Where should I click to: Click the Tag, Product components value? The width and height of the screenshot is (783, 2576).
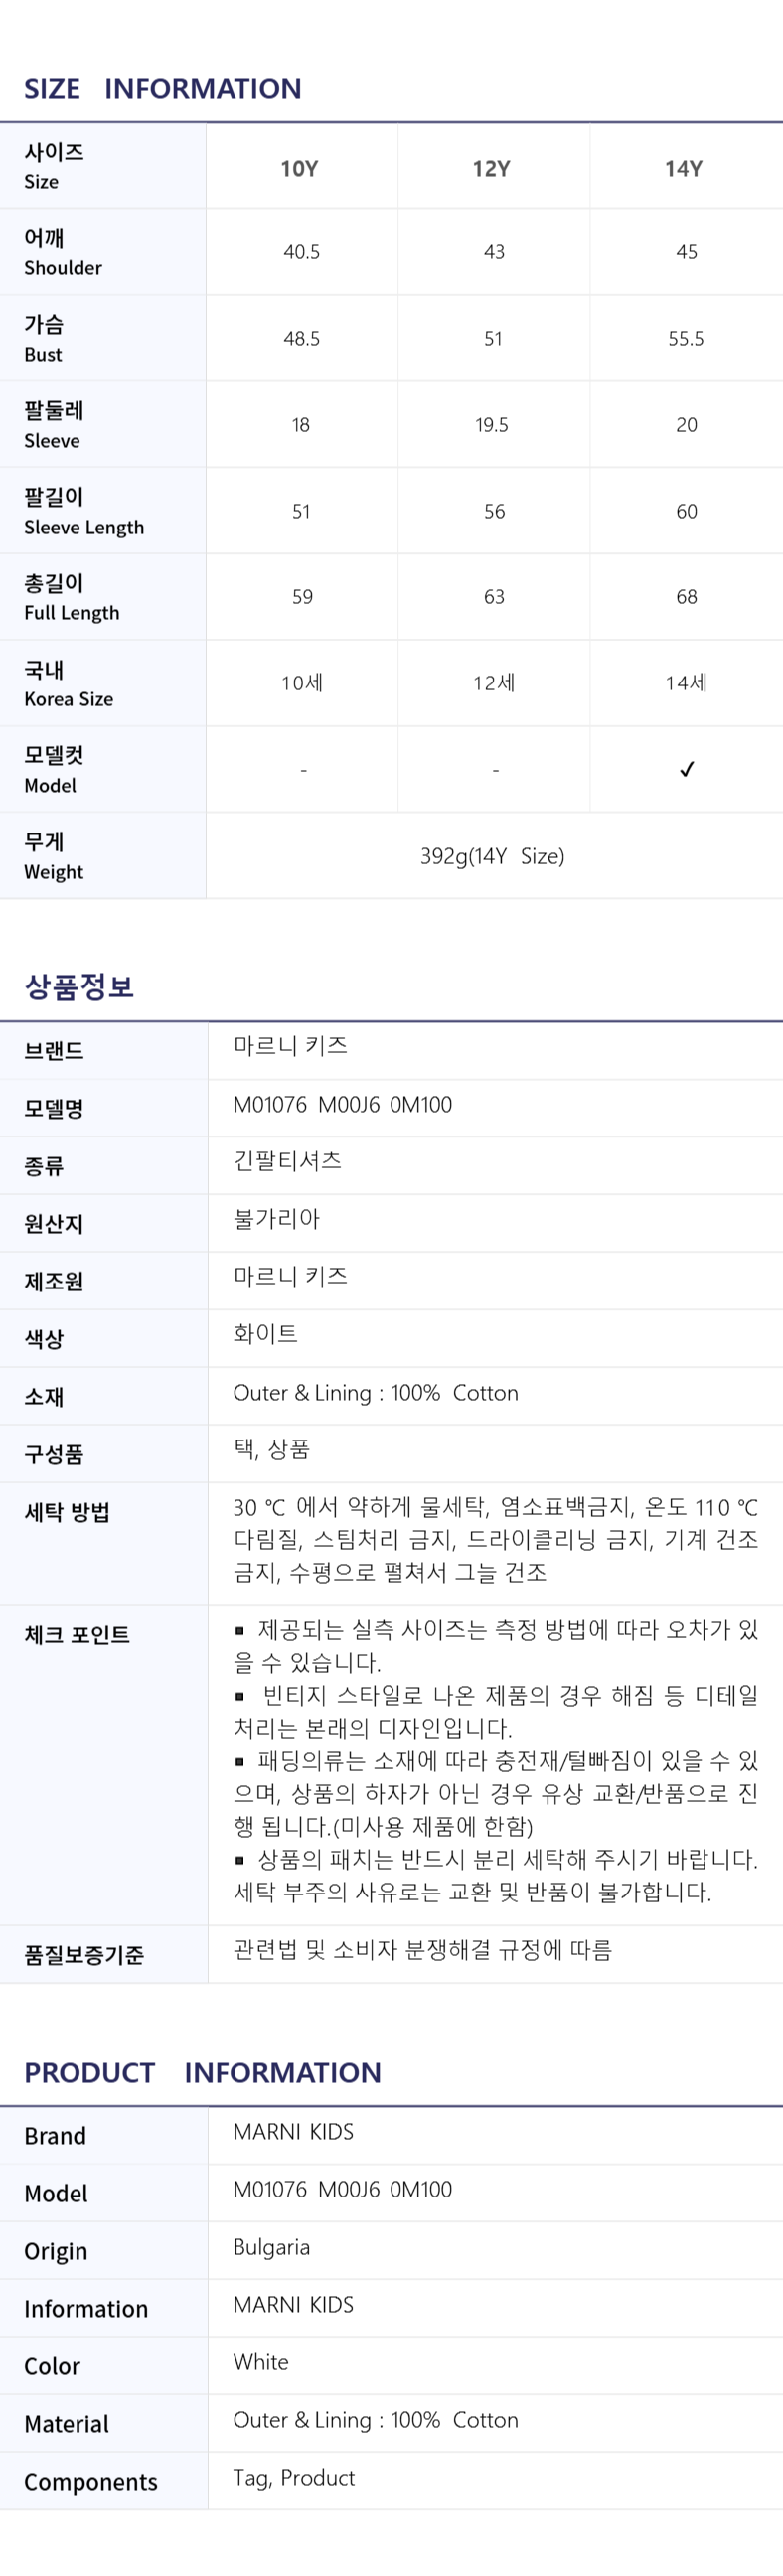coord(294,2478)
